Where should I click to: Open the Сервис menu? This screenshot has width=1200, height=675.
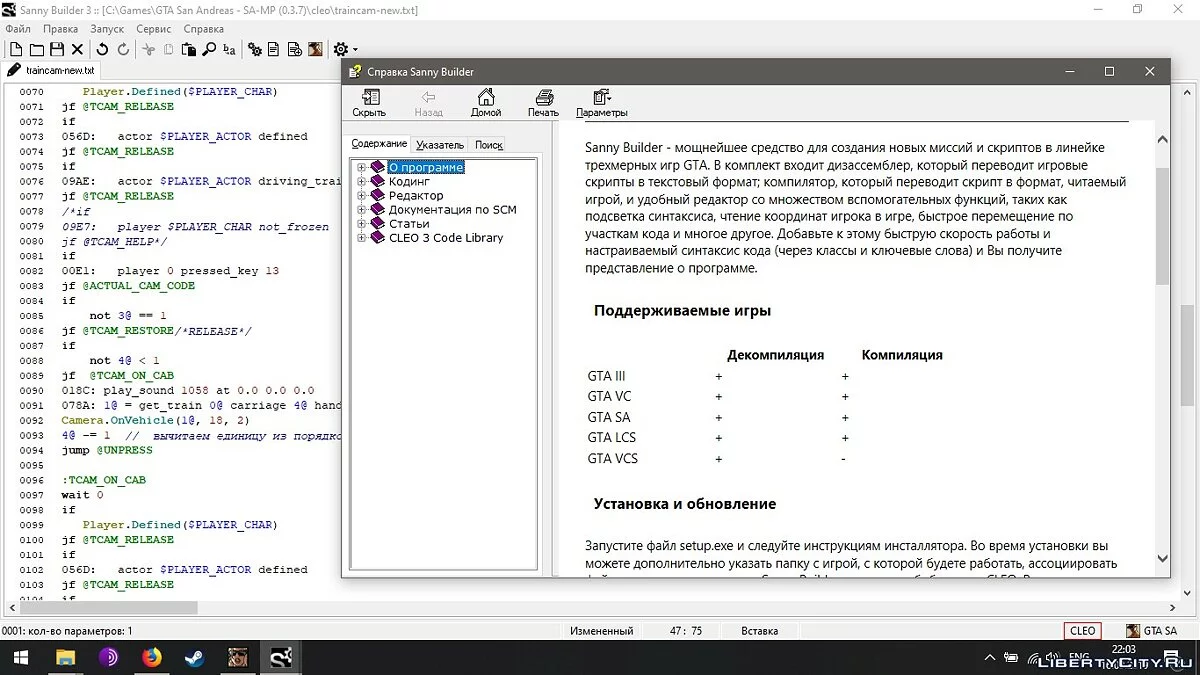[x=153, y=29]
